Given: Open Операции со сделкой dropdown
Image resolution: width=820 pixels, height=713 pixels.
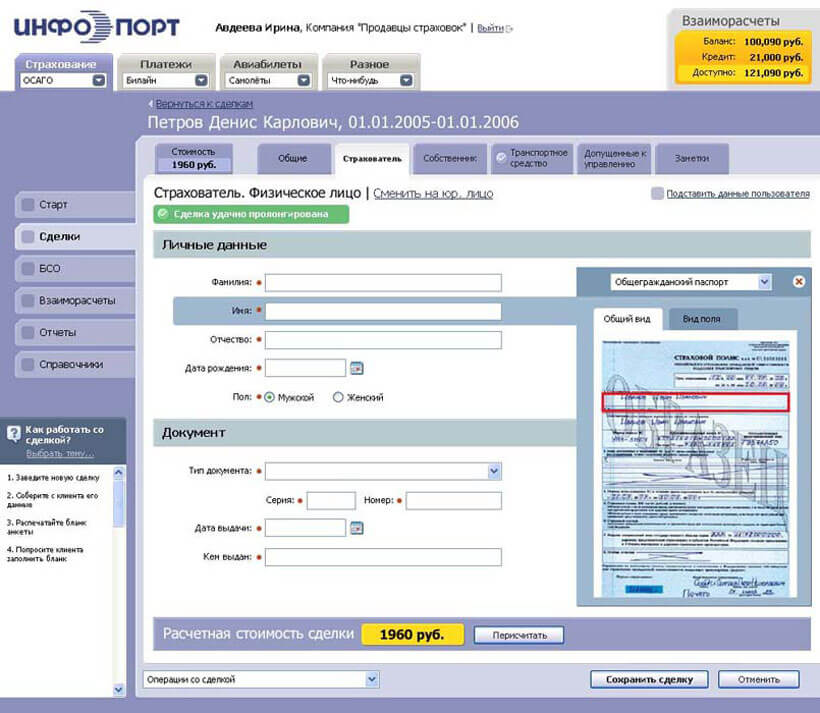Looking at the screenshot, I should [x=372, y=680].
